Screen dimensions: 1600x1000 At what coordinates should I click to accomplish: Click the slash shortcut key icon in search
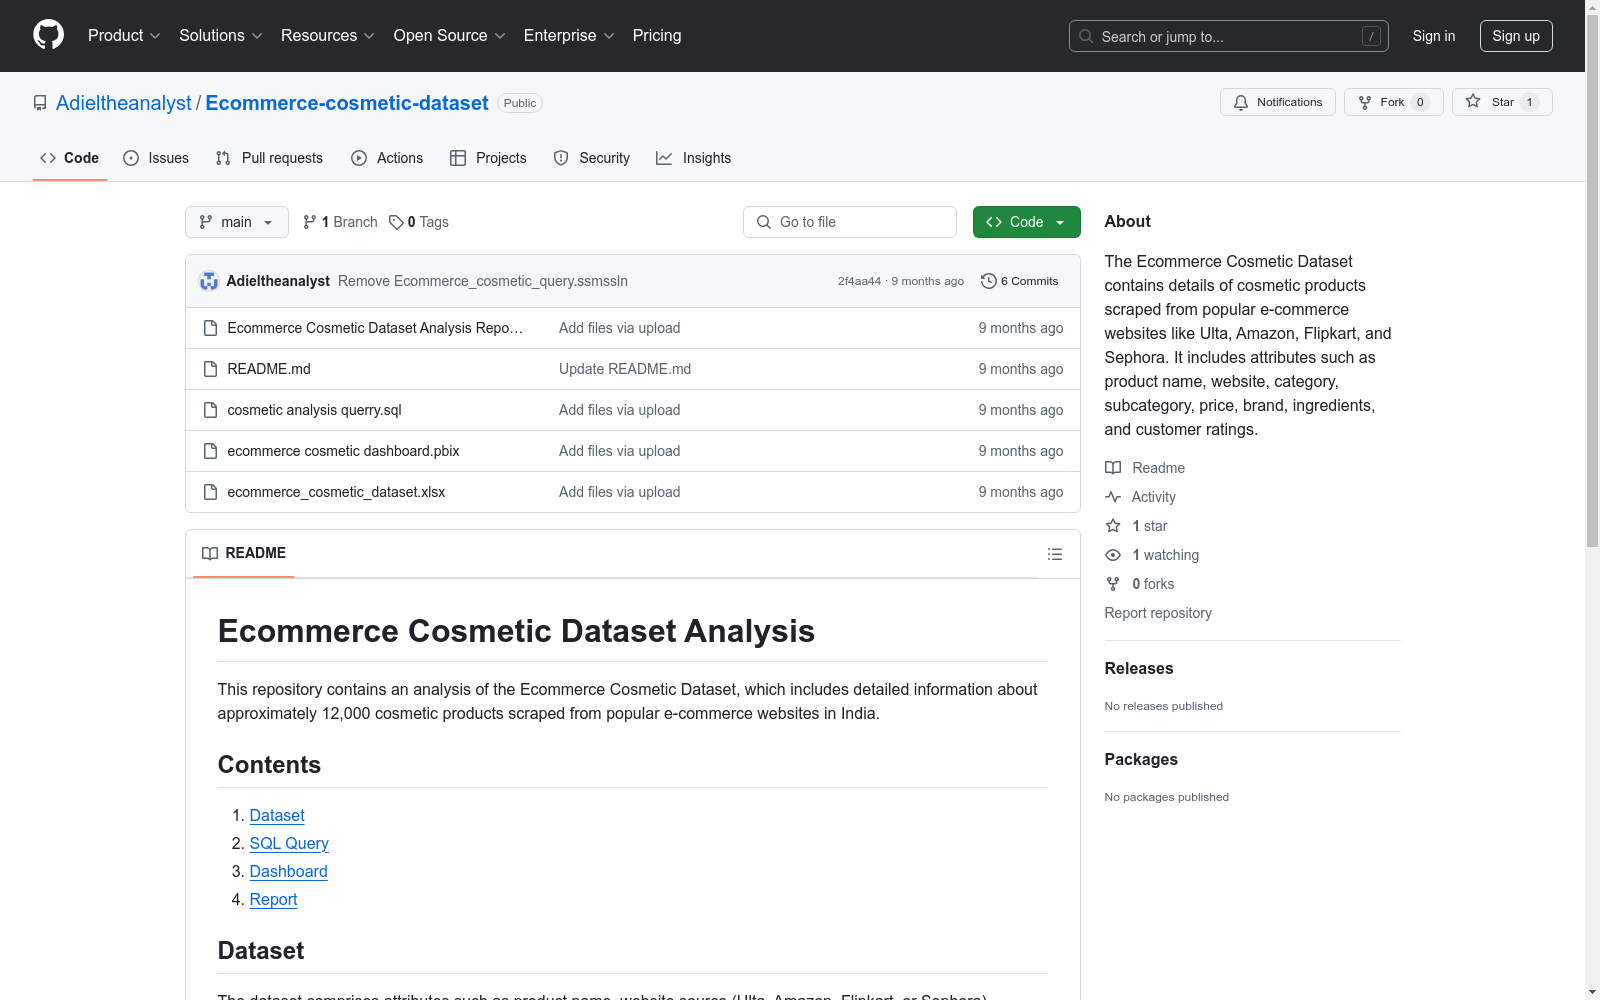[x=1371, y=36]
